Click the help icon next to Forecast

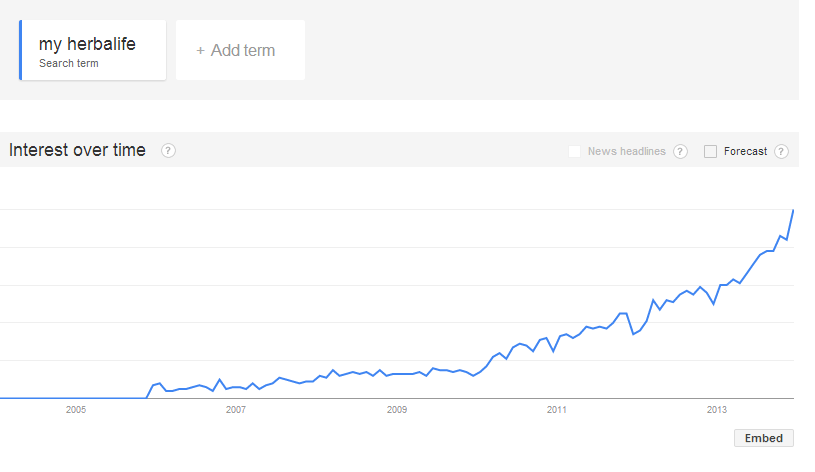[x=781, y=152]
